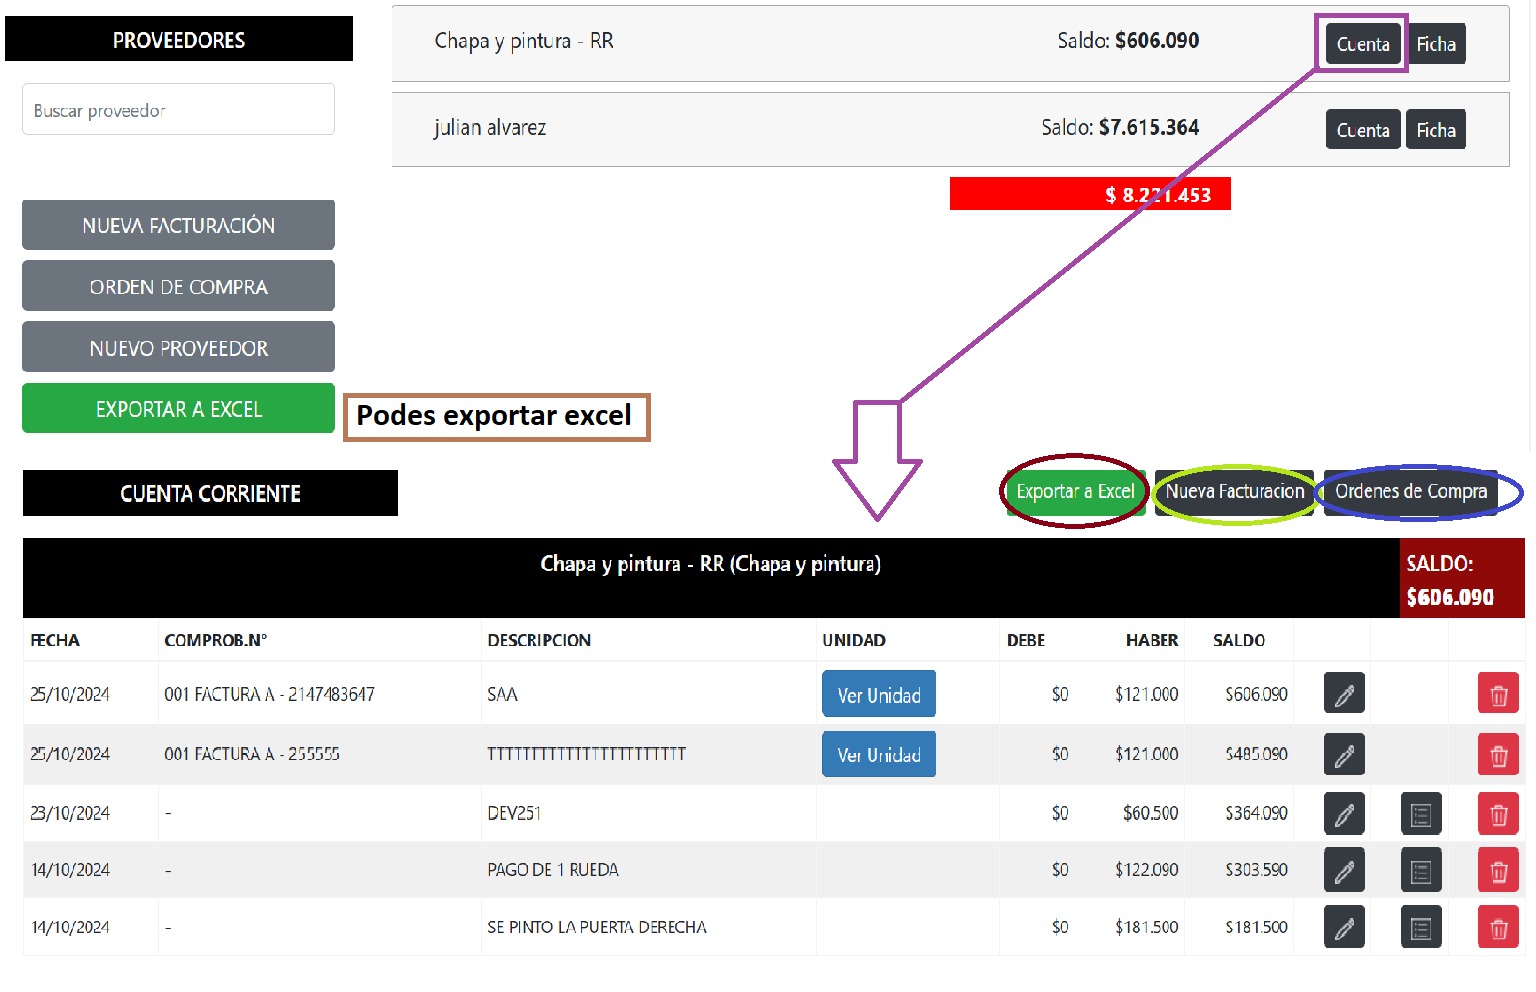The height and width of the screenshot is (992, 1536).
Task: Delete the DEV251 entry
Action: (x=1498, y=814)
